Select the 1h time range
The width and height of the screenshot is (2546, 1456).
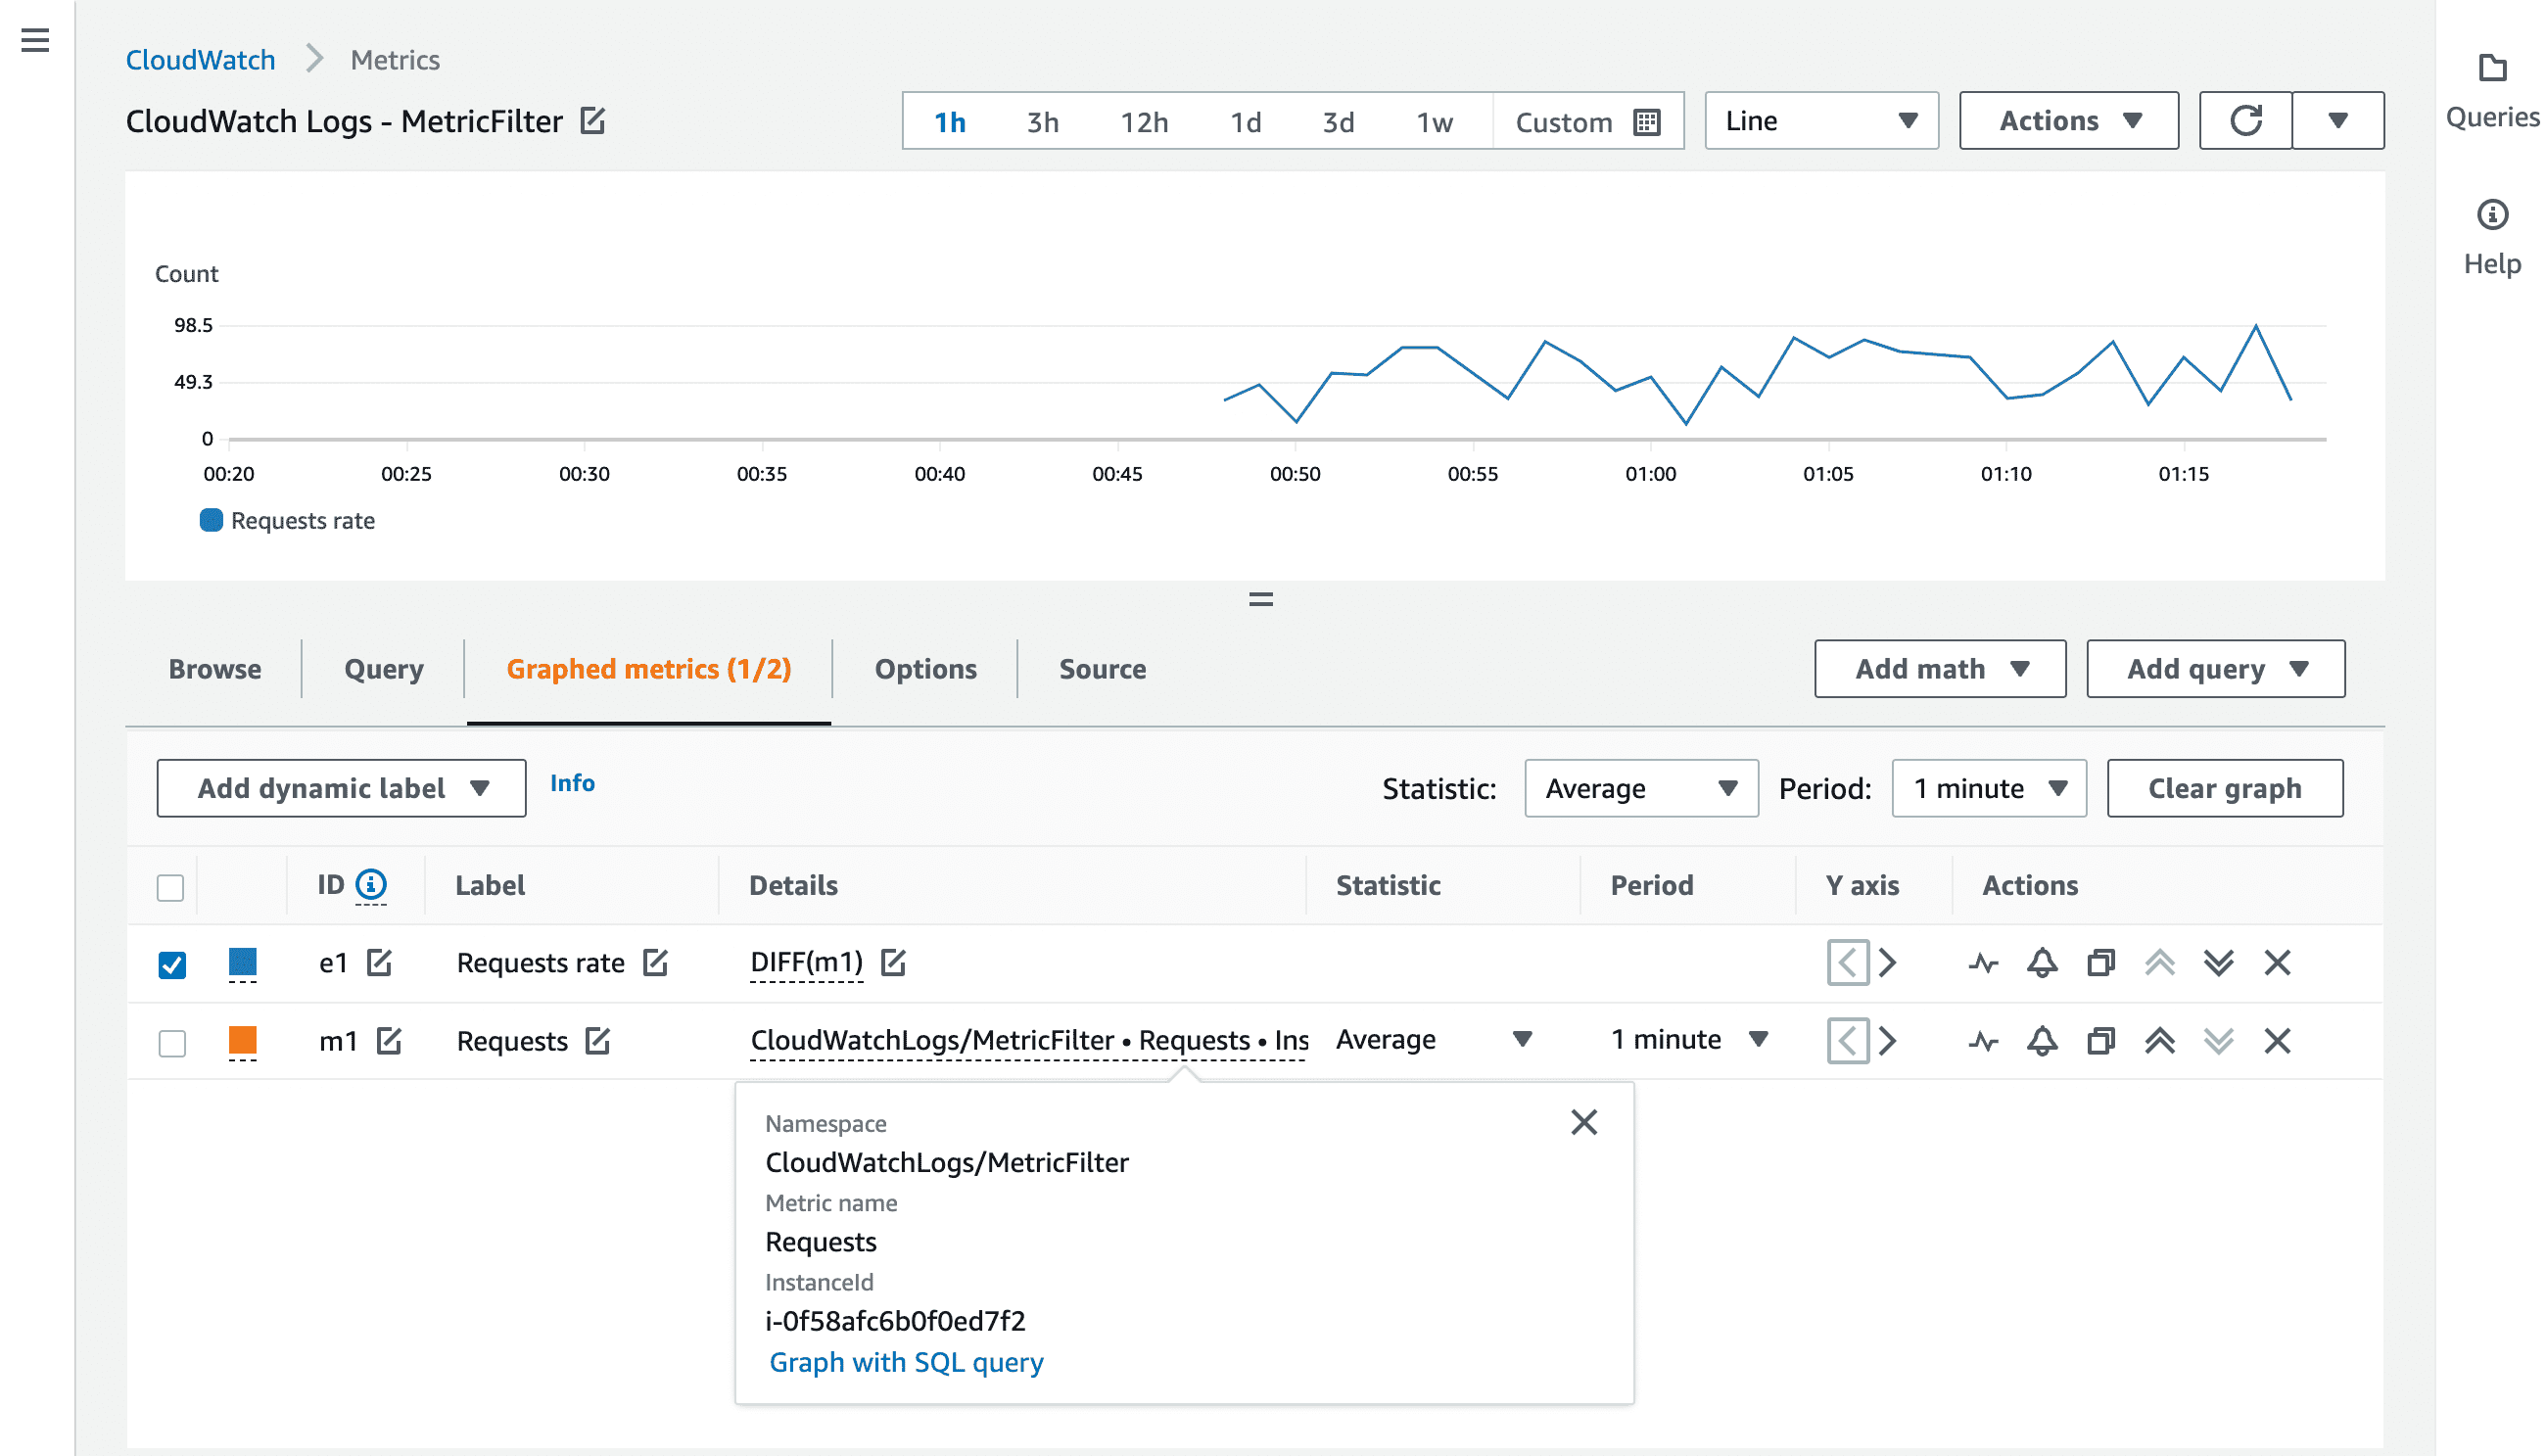pos(950,122)
